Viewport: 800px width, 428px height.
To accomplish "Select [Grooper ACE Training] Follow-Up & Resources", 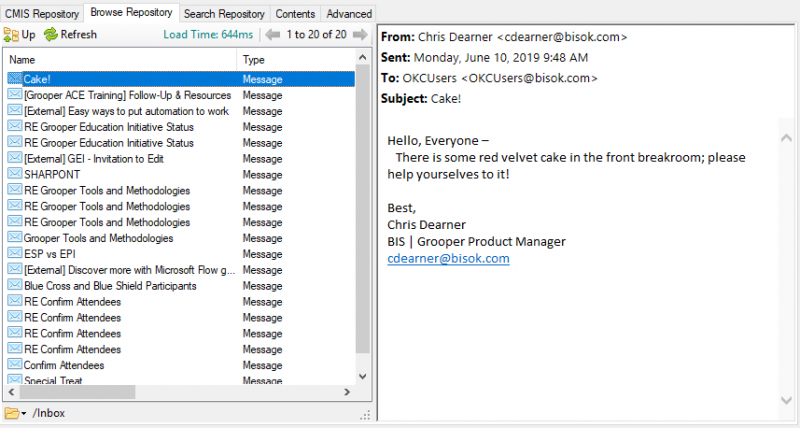I will (128, 95).
